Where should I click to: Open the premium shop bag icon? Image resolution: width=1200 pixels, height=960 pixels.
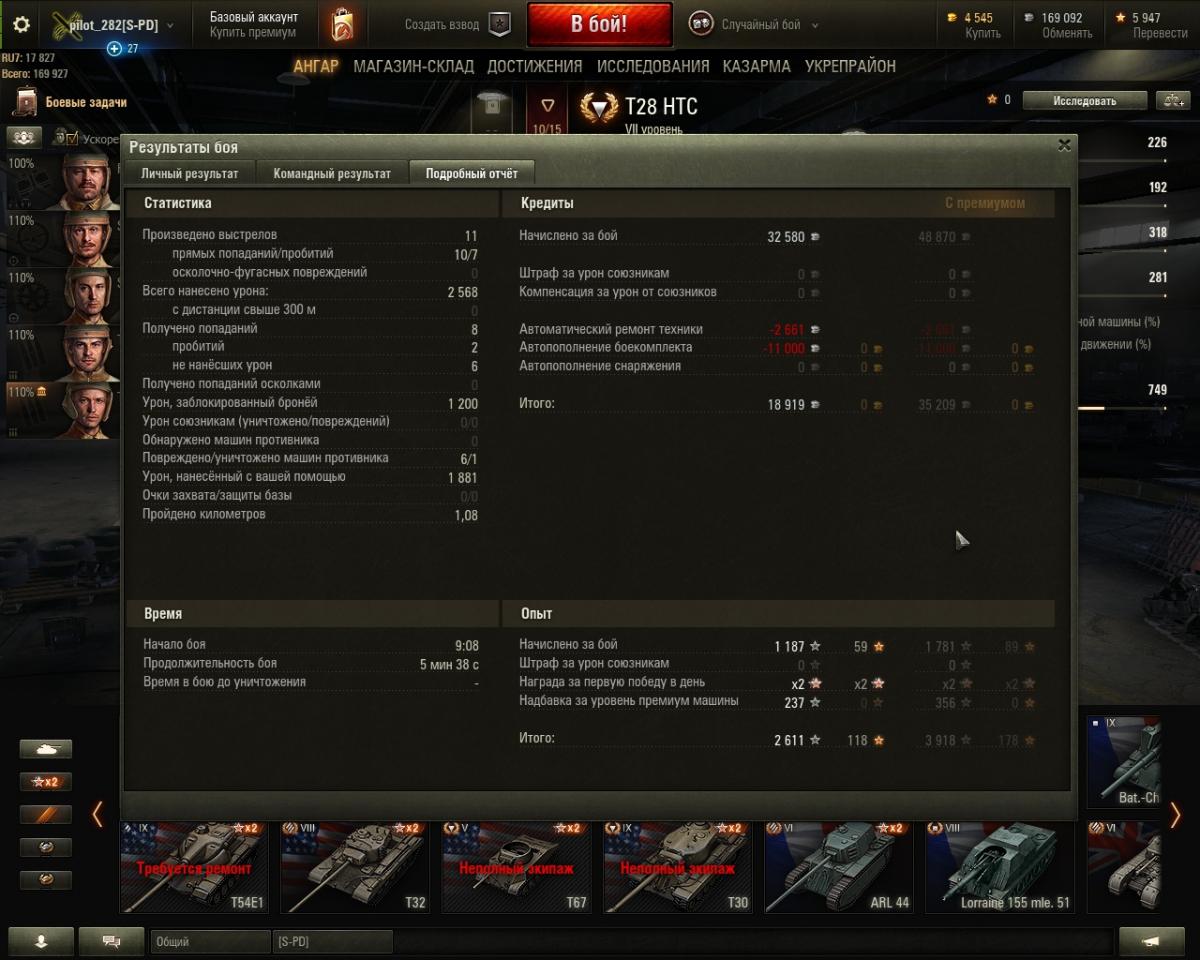pyautogui.click(x=342, y=25)
